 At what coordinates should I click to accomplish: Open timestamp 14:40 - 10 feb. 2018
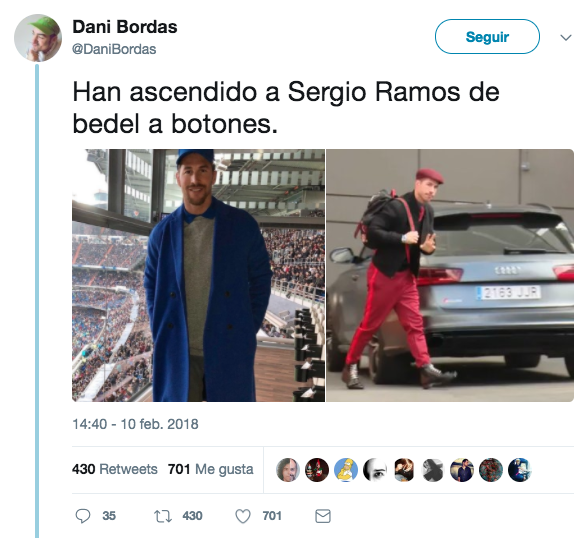(x=135, y=424)
